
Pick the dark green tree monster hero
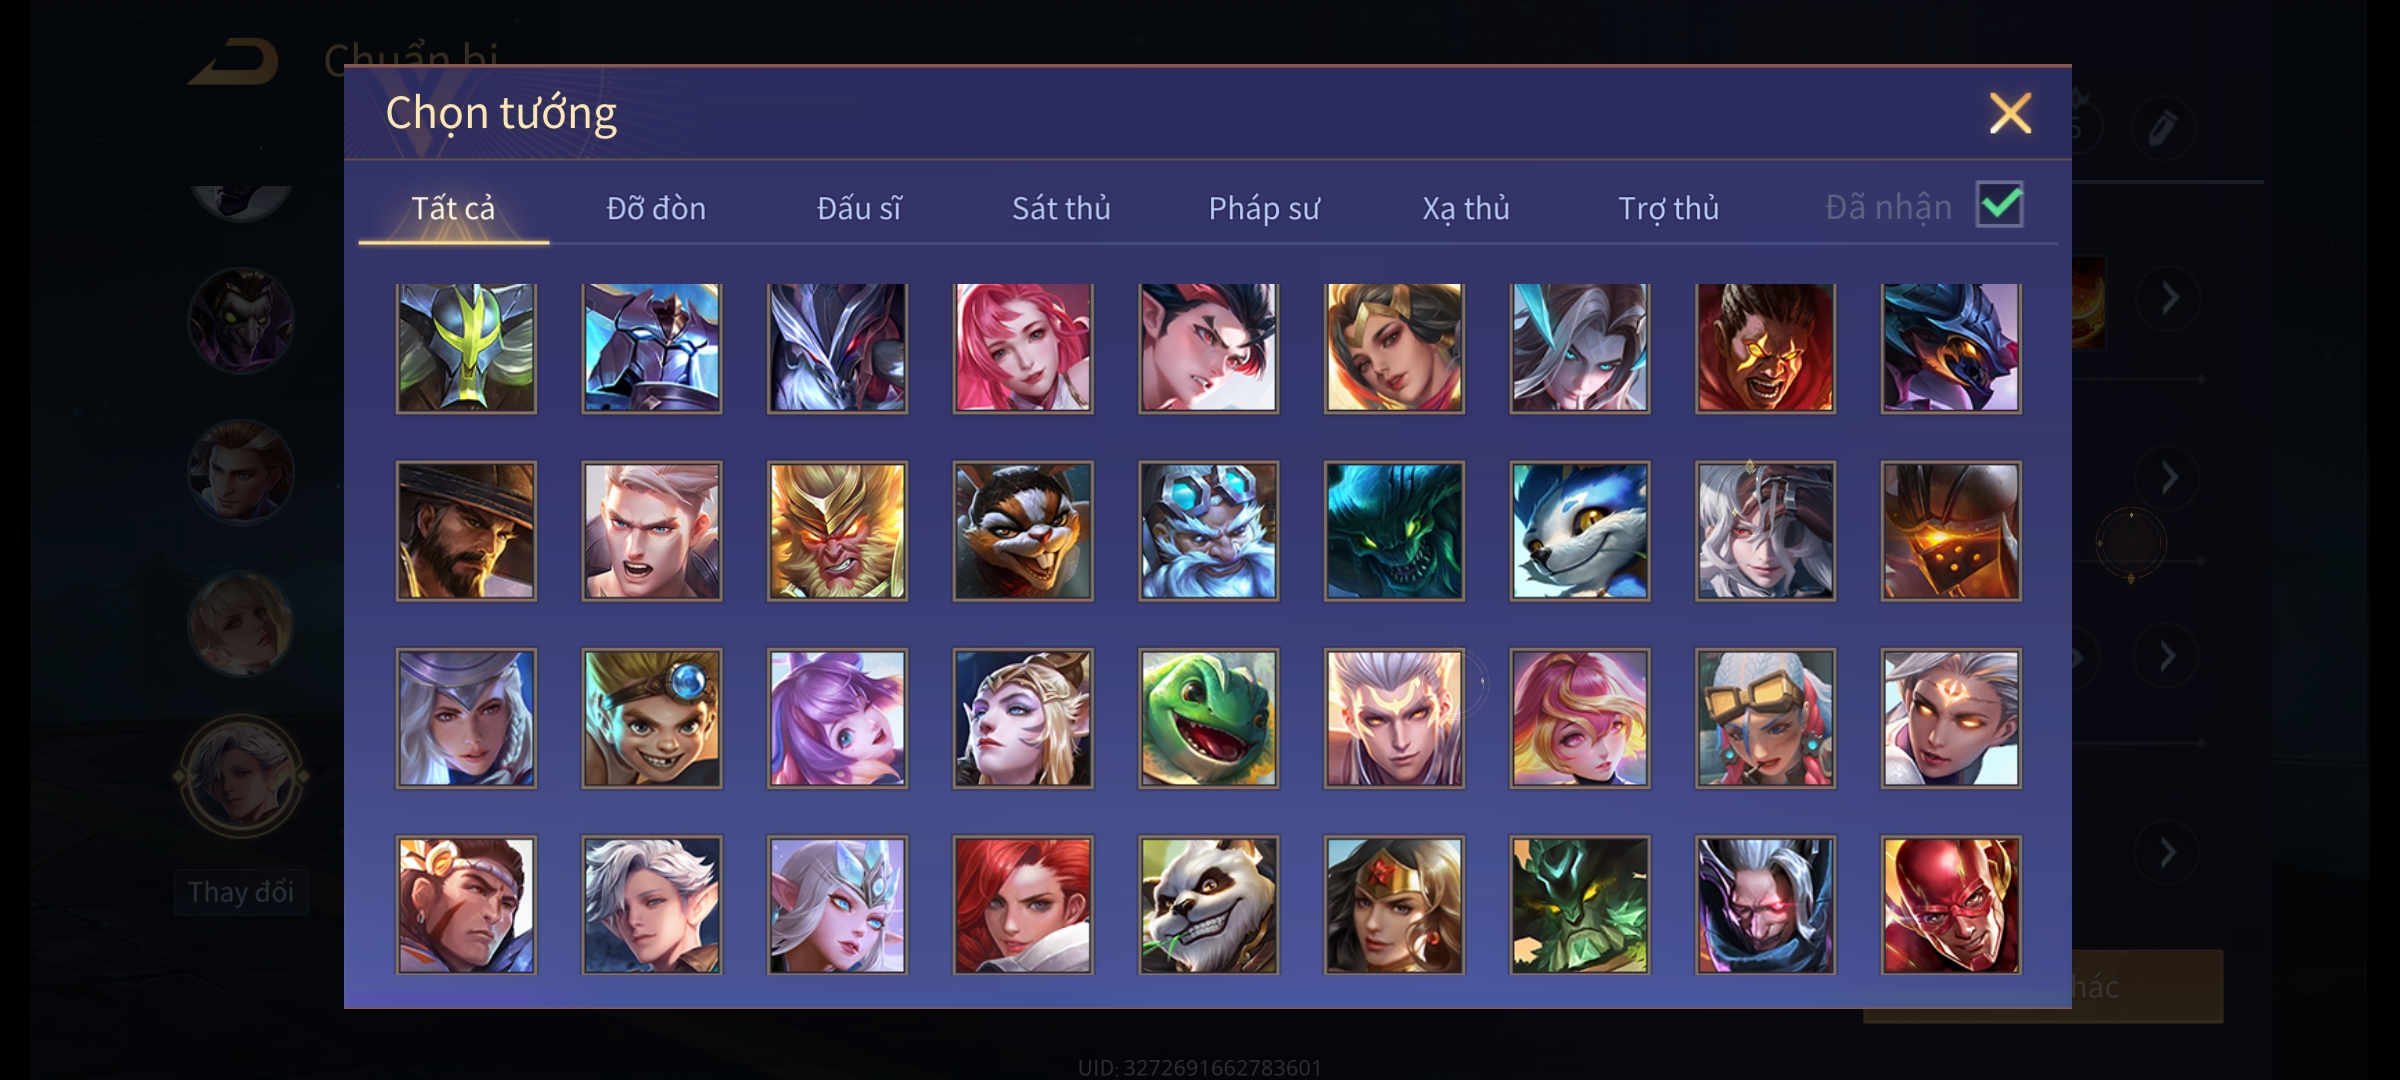coord(1579,905)
